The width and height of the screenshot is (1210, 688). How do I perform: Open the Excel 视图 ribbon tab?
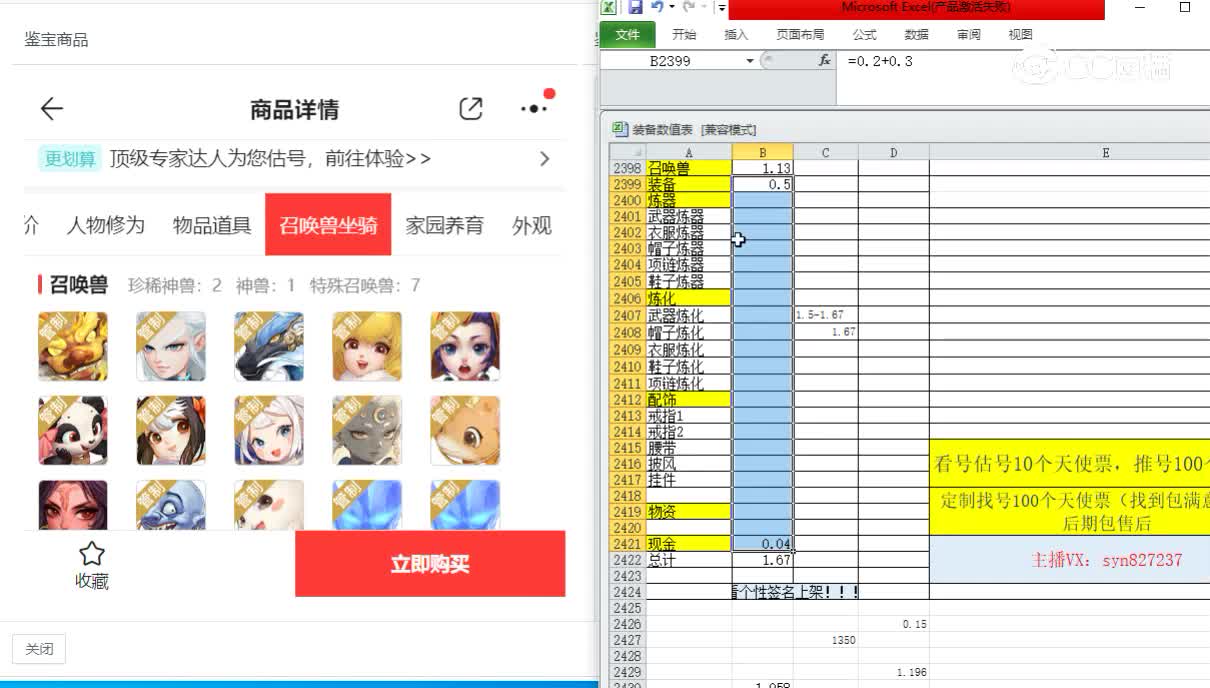tap(1021, 34)
